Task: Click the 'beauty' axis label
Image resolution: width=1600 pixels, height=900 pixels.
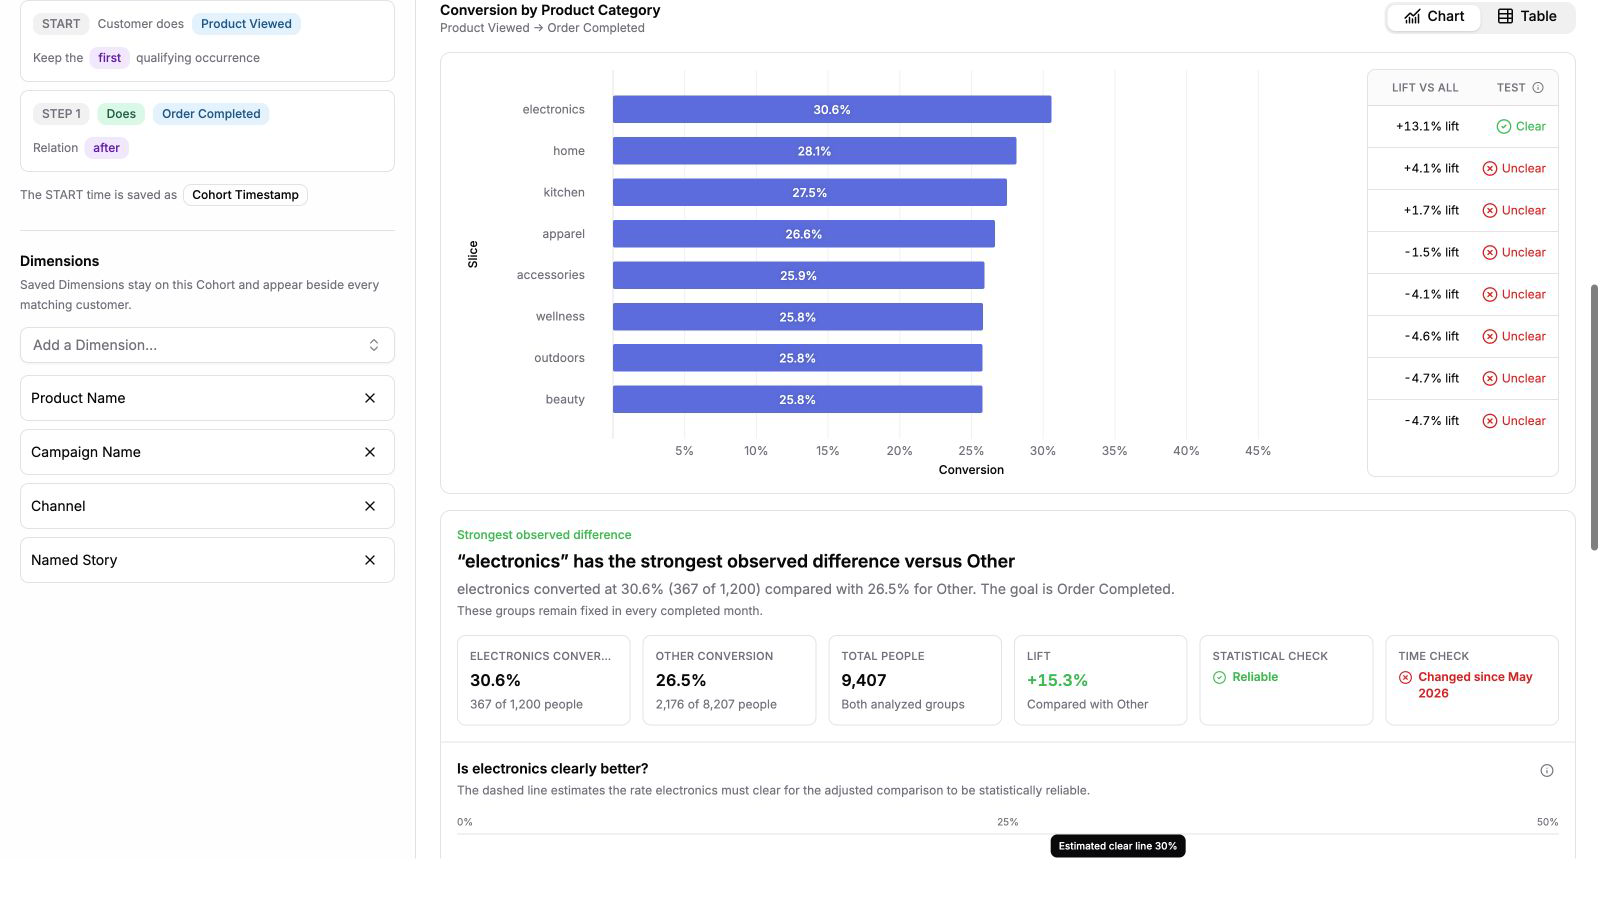Action: 565,399
